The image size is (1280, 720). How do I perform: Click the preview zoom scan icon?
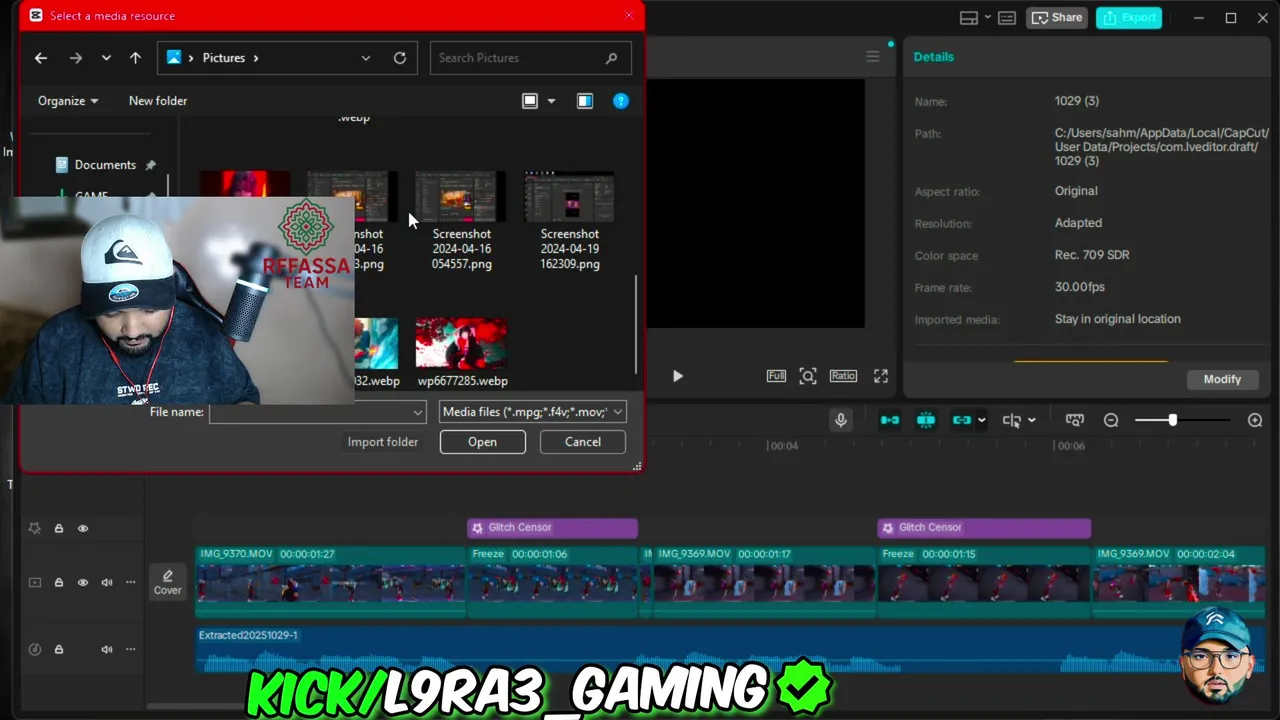tap(808, 376)
